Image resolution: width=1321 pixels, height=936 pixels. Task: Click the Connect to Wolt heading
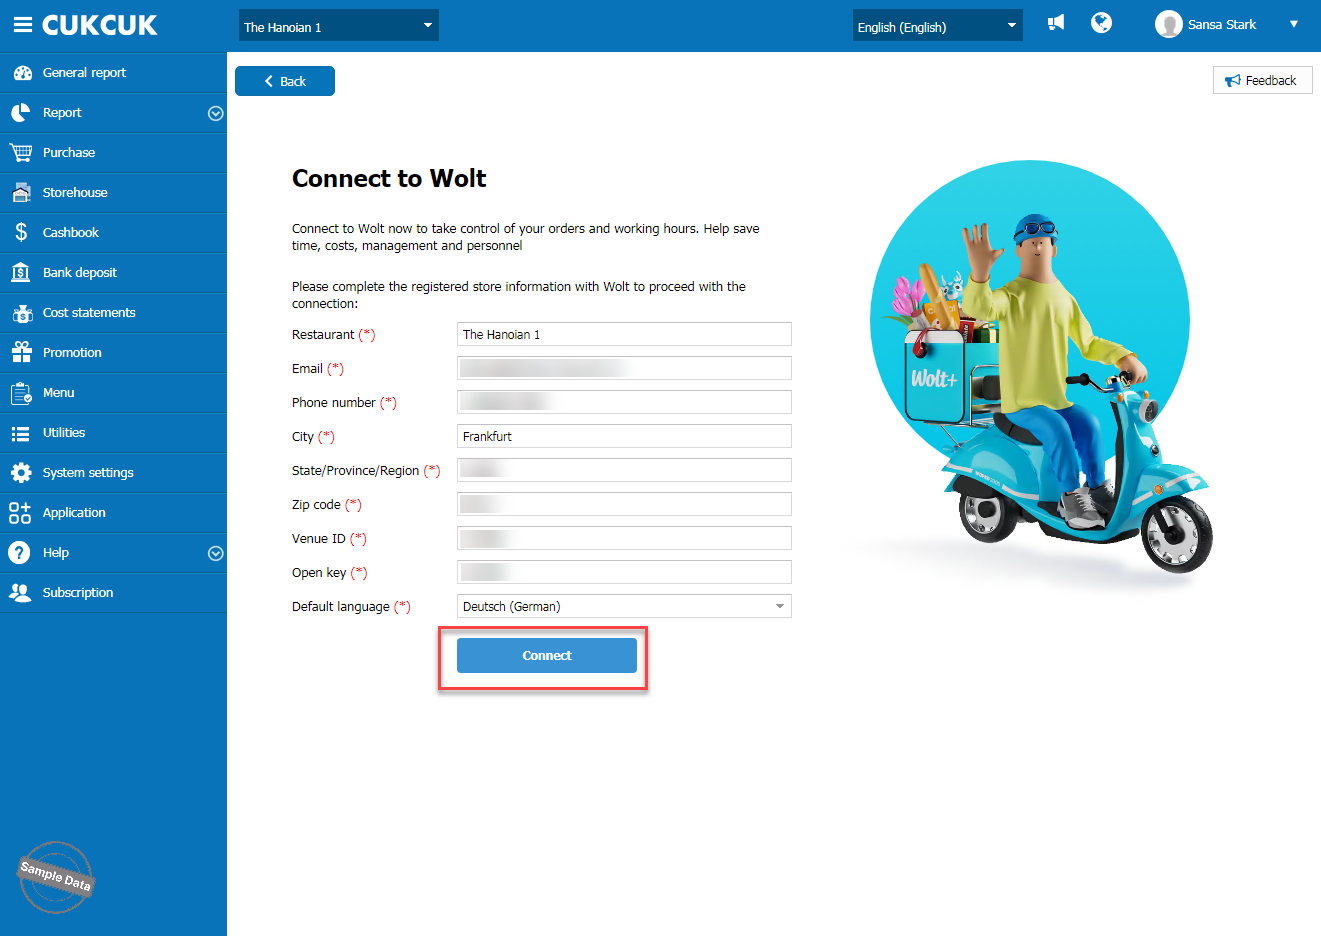click(x=389, y=179)
